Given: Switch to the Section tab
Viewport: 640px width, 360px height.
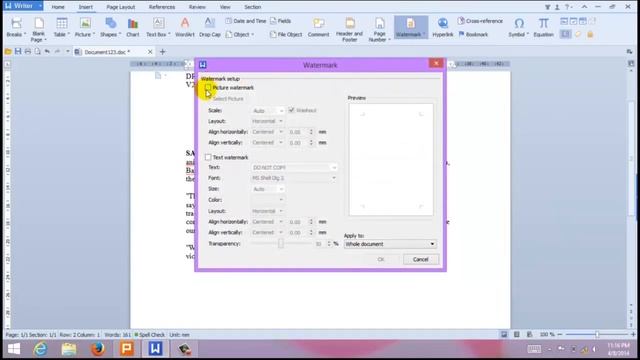Looking at the screenshot, I should (x=253, y=7).
